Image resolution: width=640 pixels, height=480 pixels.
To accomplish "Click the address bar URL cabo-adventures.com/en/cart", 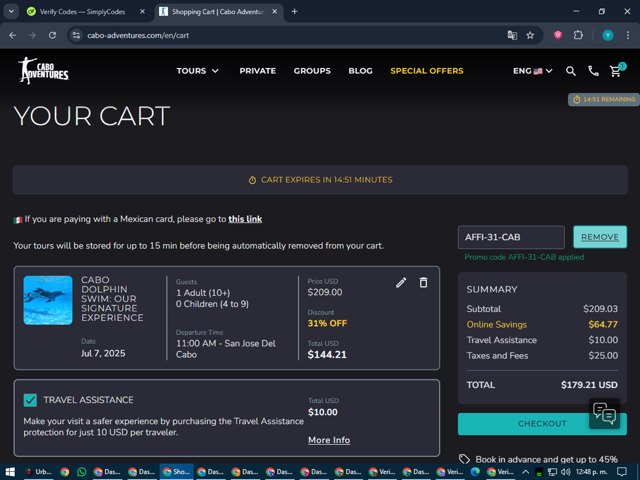I will tap(138, 36).
